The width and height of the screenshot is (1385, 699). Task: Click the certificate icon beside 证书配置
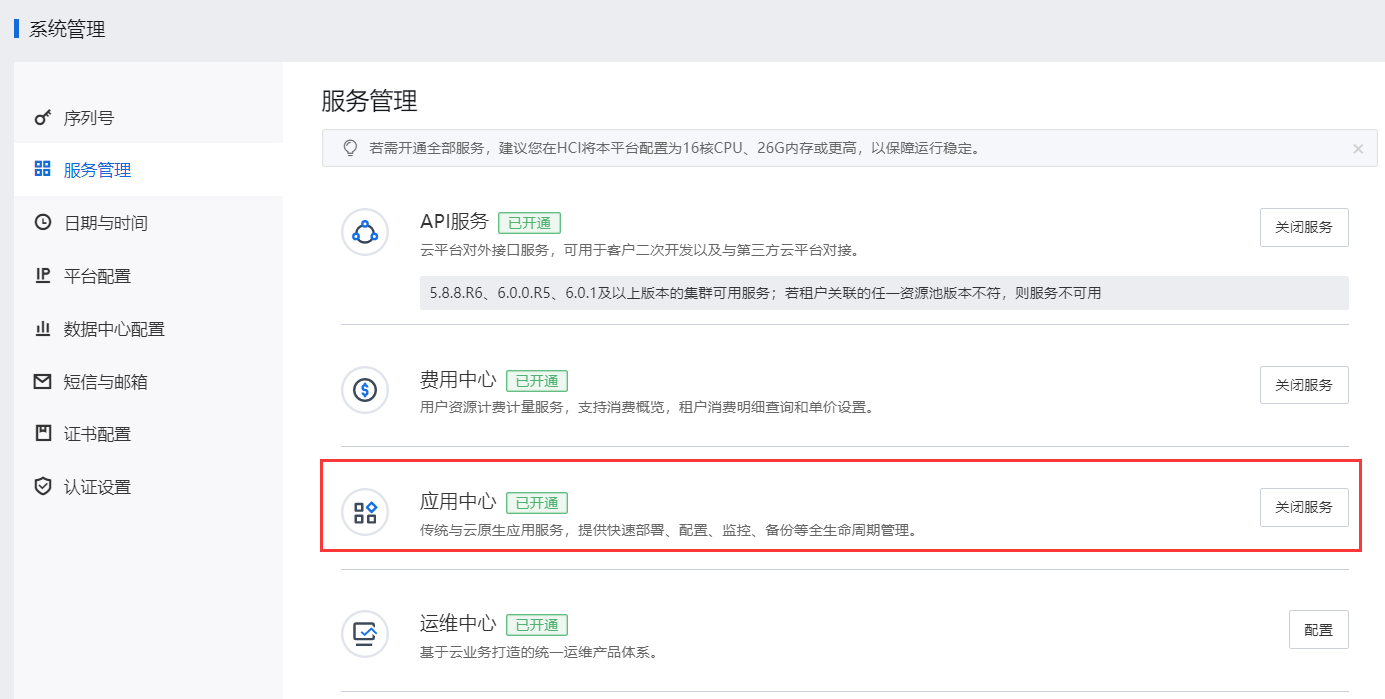pos(42,434)
